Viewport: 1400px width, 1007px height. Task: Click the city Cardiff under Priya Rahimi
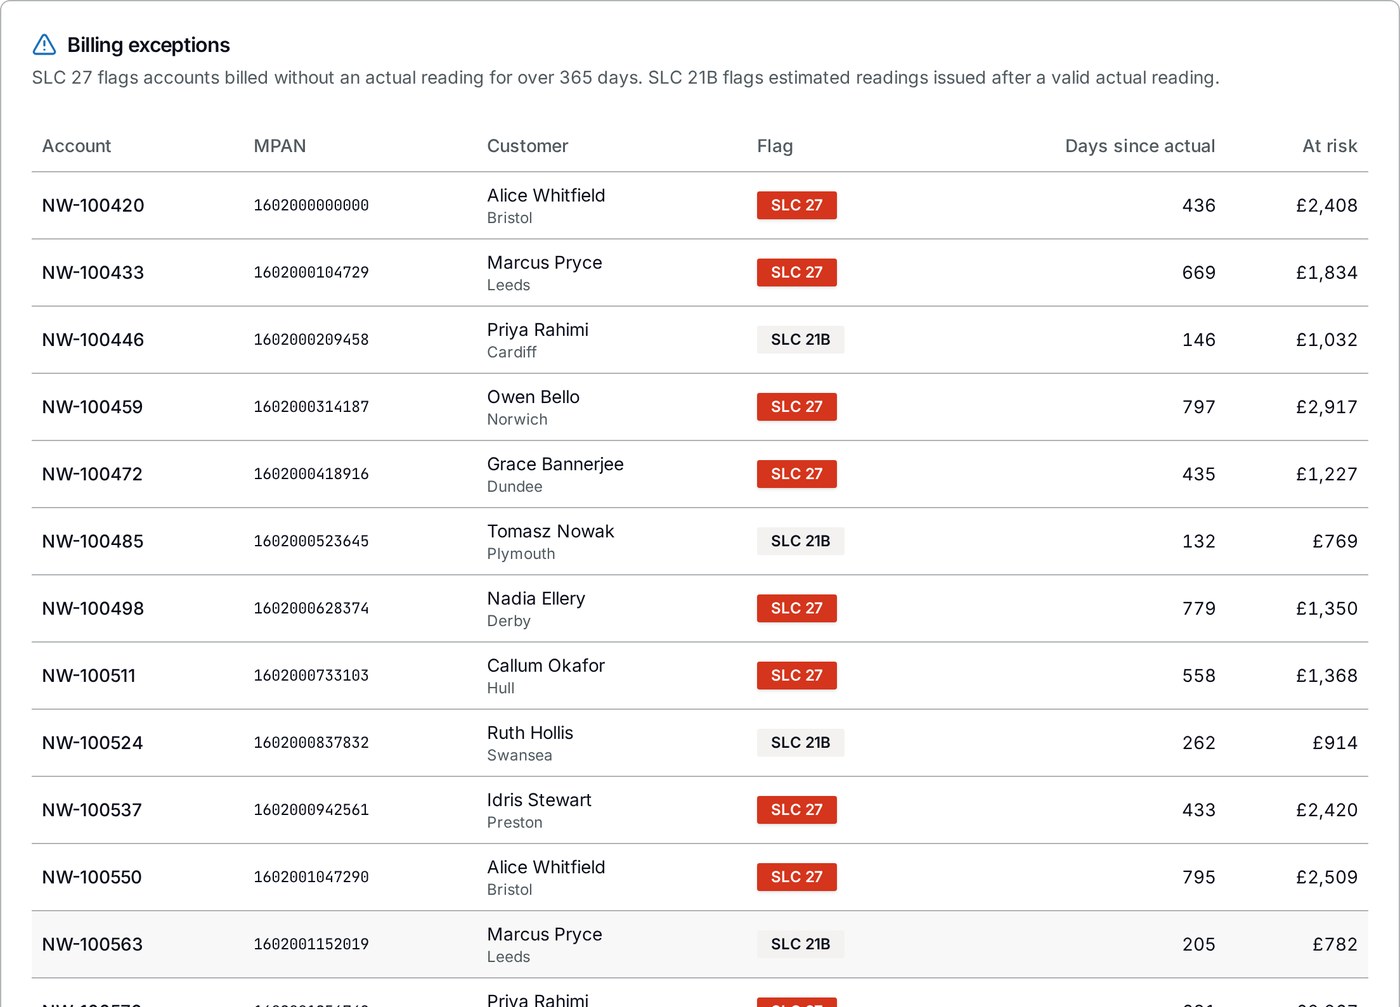tap(512, 352)
